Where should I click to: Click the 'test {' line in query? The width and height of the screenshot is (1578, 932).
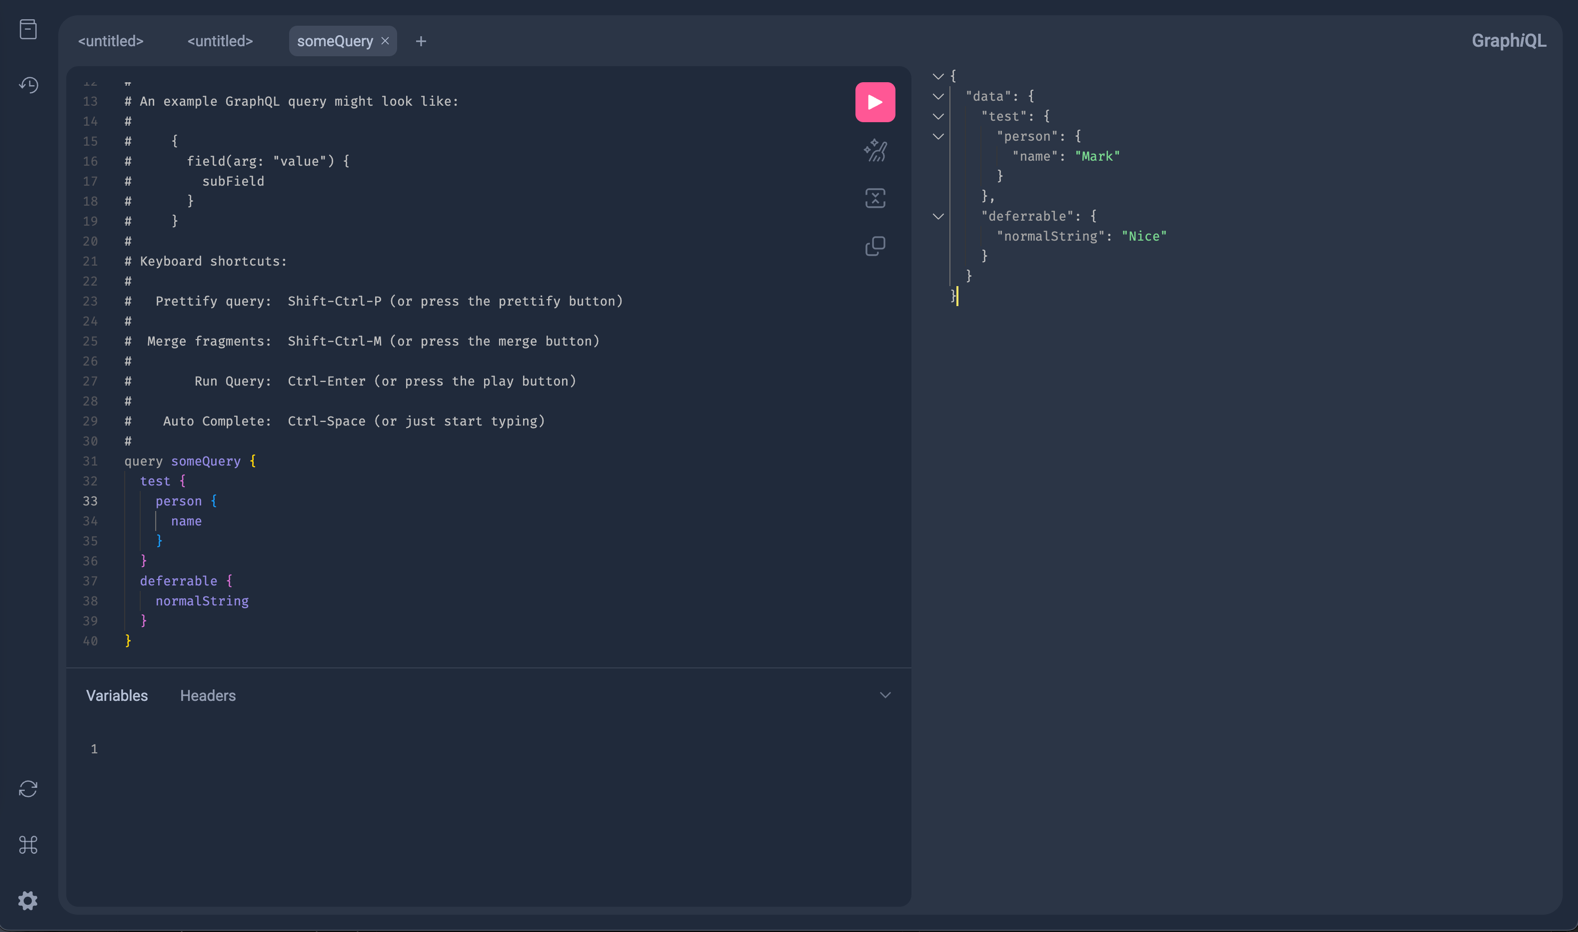[163, 481]
